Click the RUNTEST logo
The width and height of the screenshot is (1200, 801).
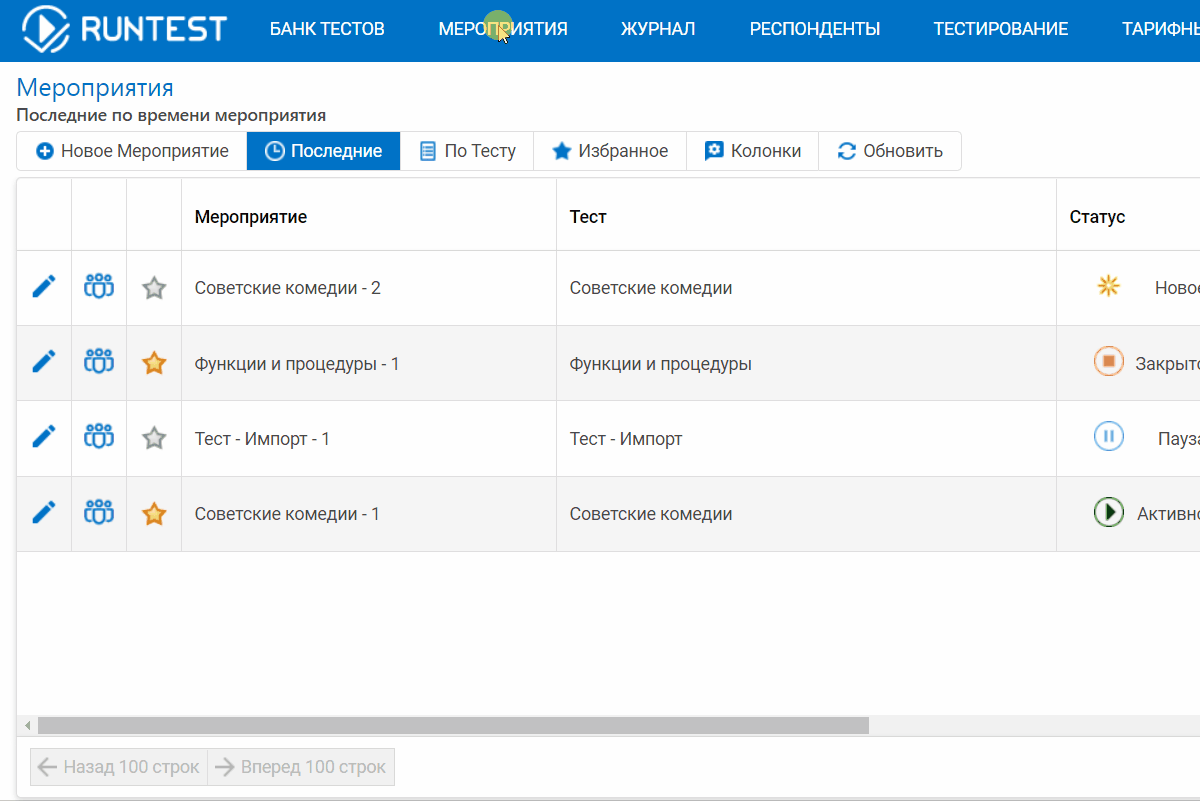124,28
